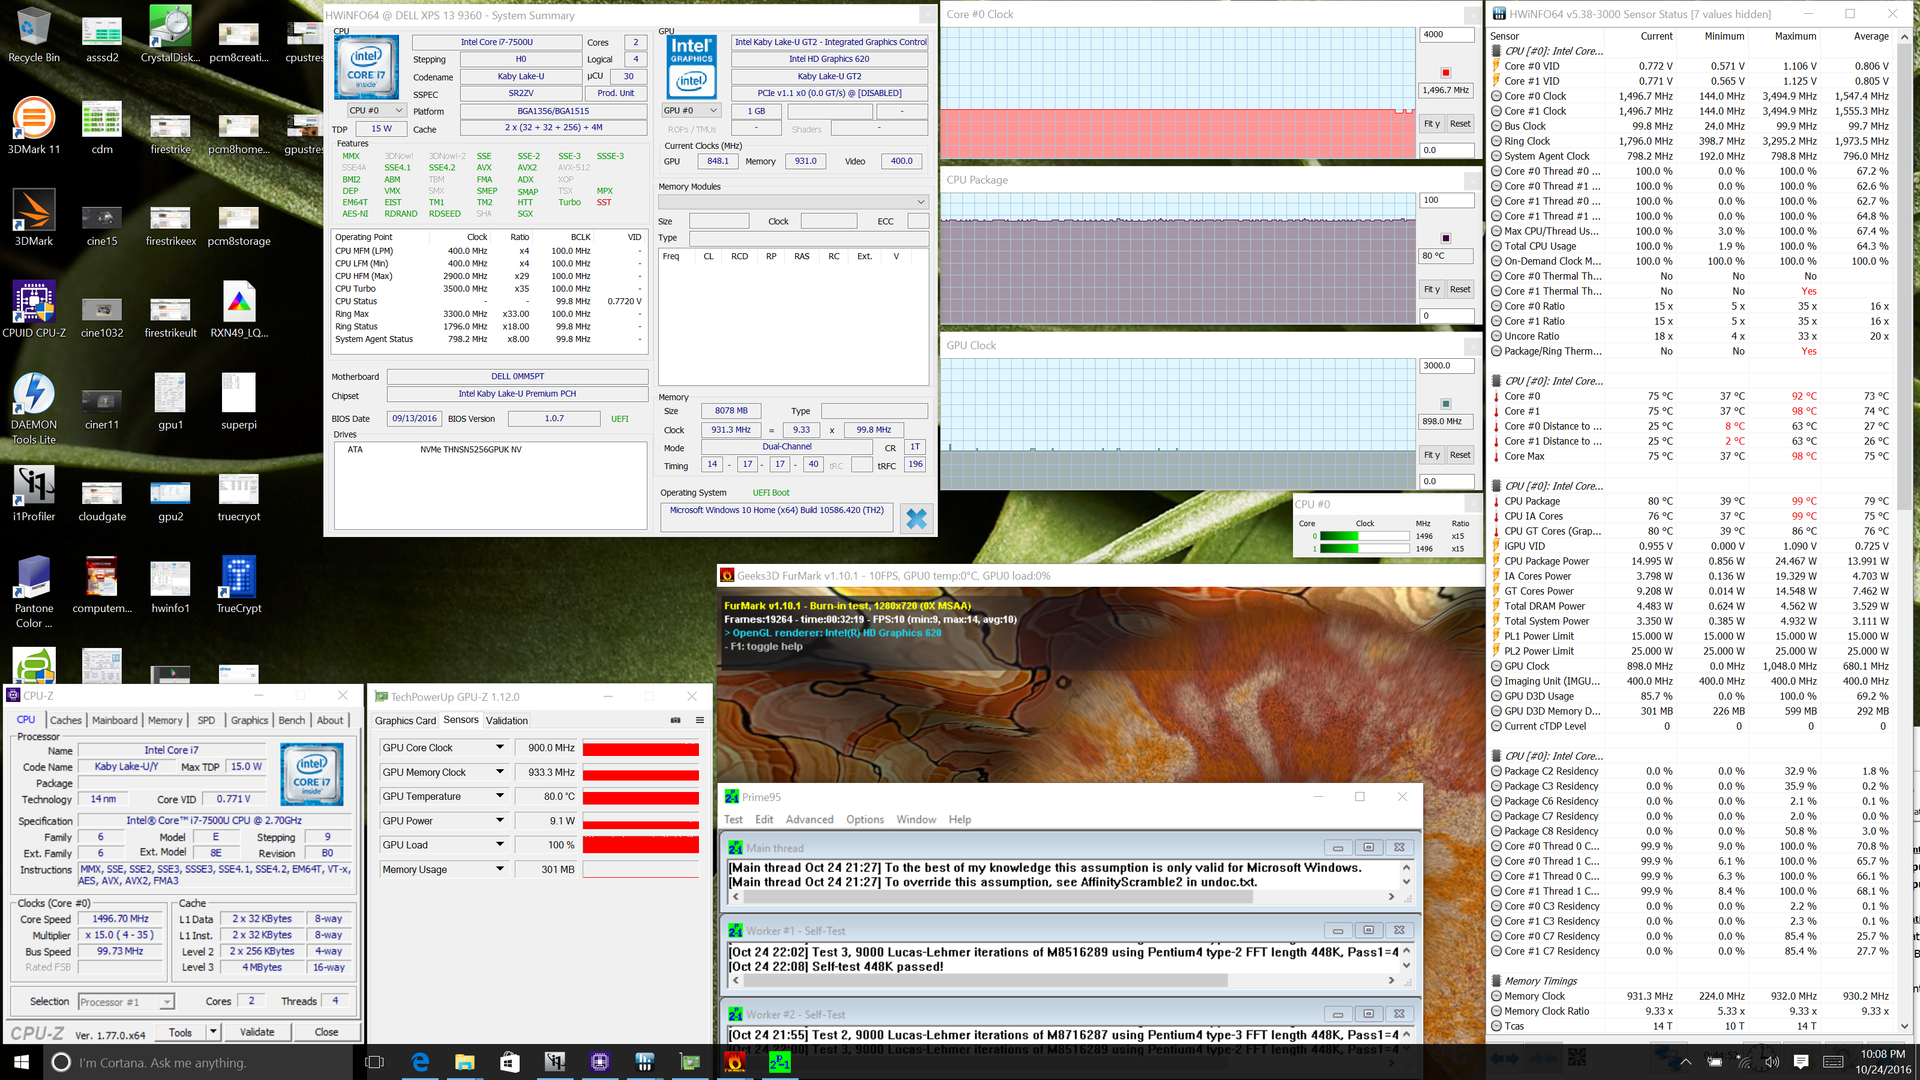The image size is (1920, 1080).
Task: Open Windows Store from taskbar
Action: [509, 1062]
